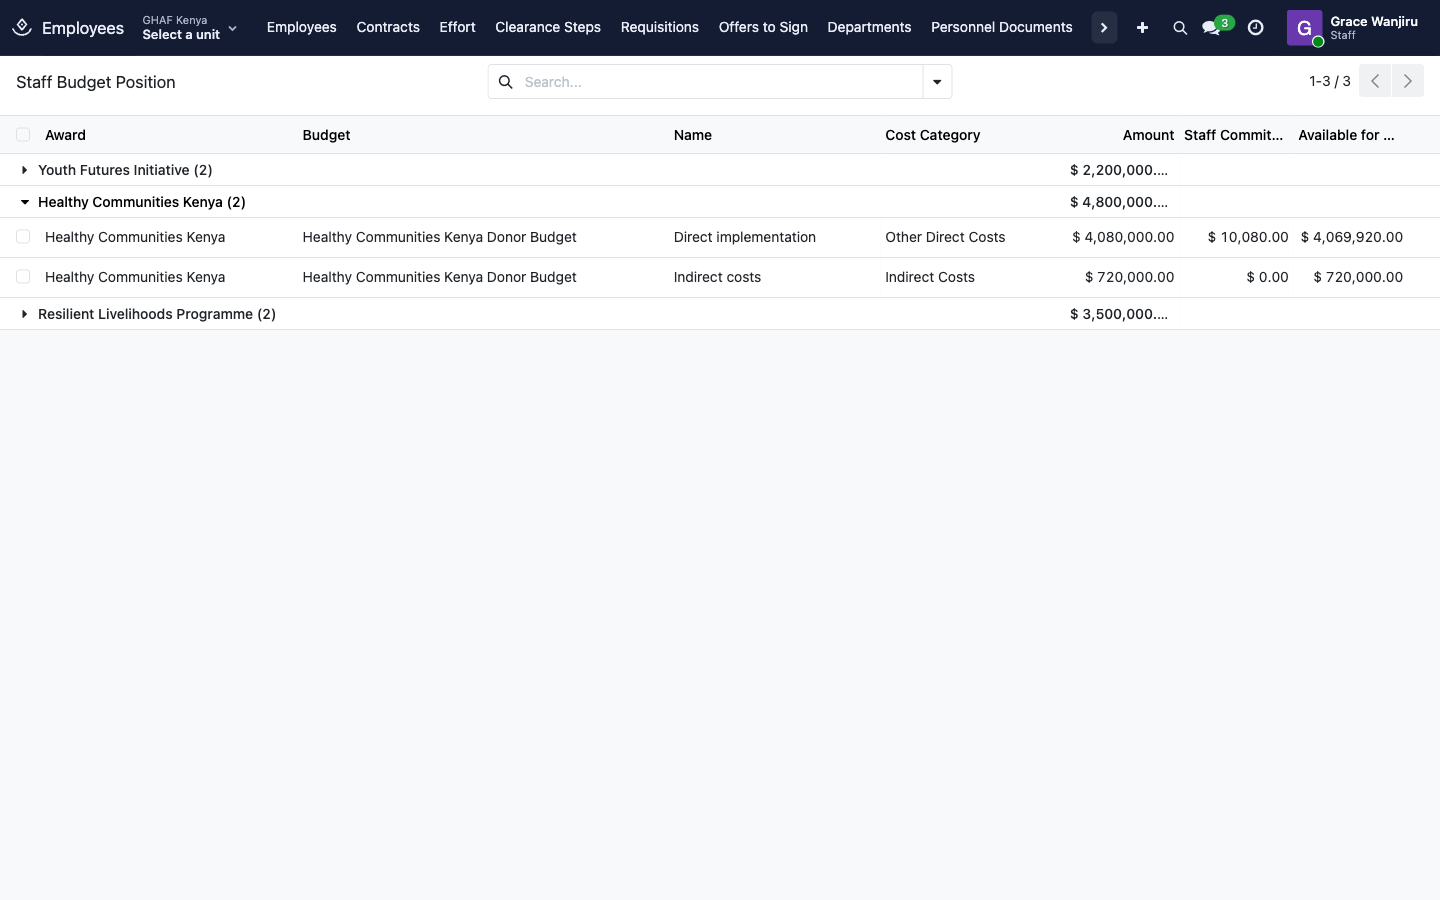Sort by the Amount column header
Screen dimensions: 1440x900
point(1148,135)
